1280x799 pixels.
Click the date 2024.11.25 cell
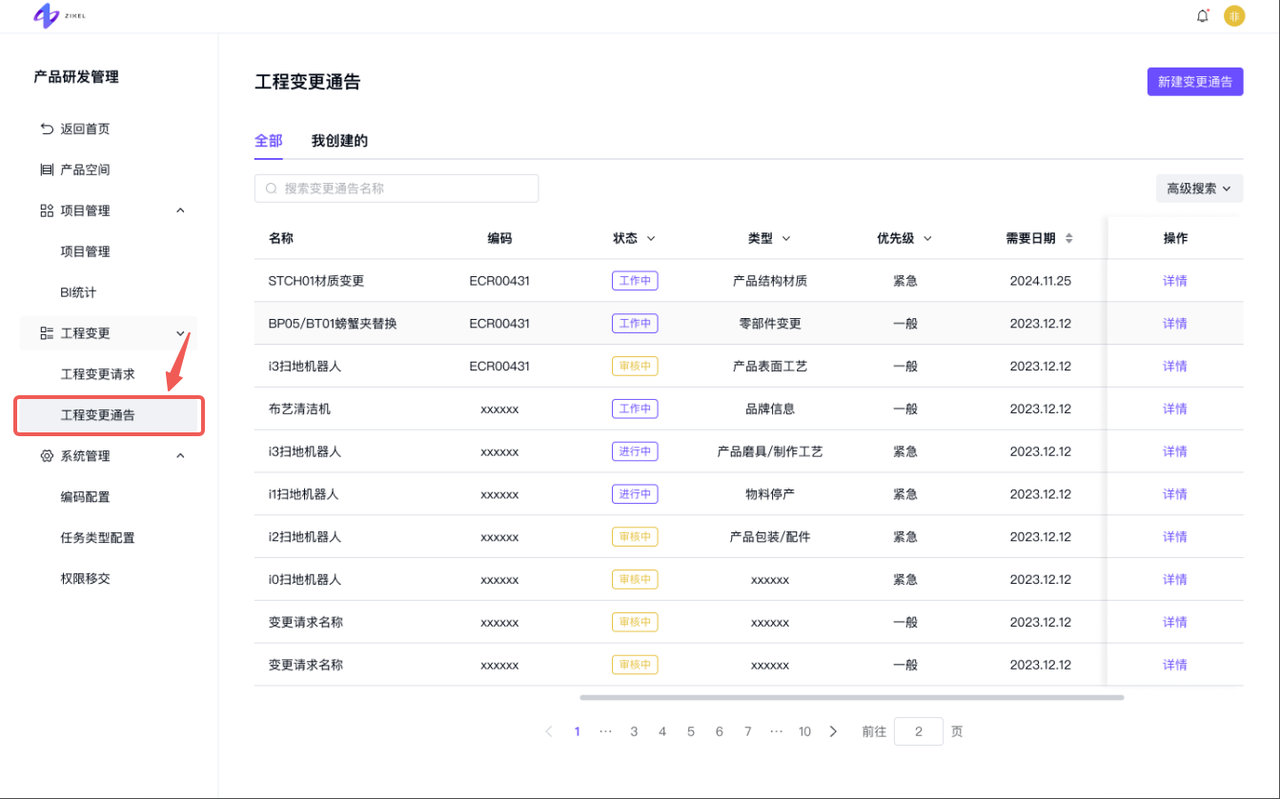coord(1040,281)
